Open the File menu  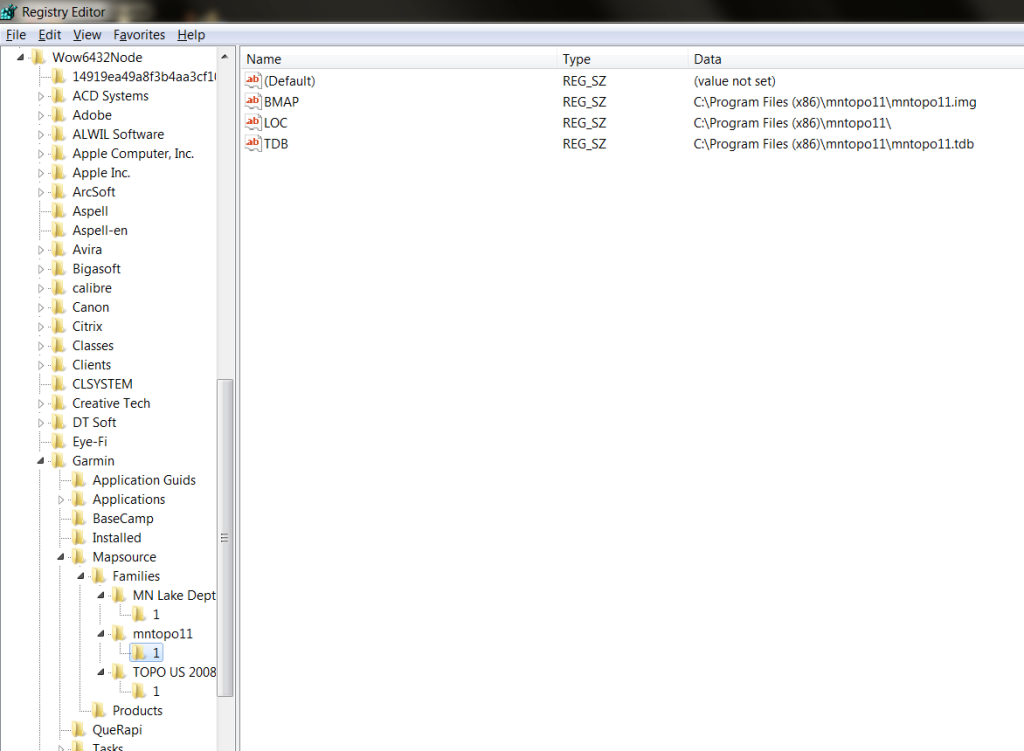click(x=16, y=35)
